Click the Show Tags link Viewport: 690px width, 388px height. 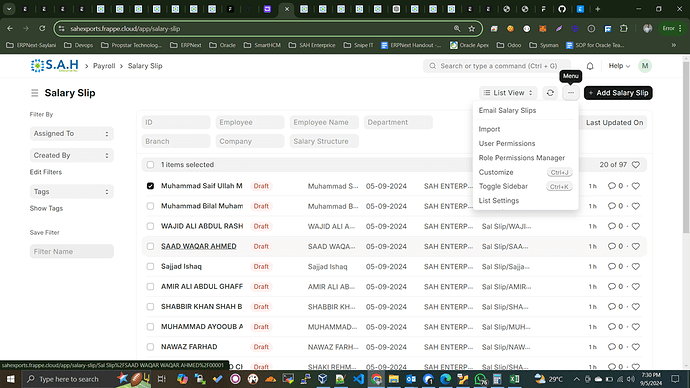(46, 209)
